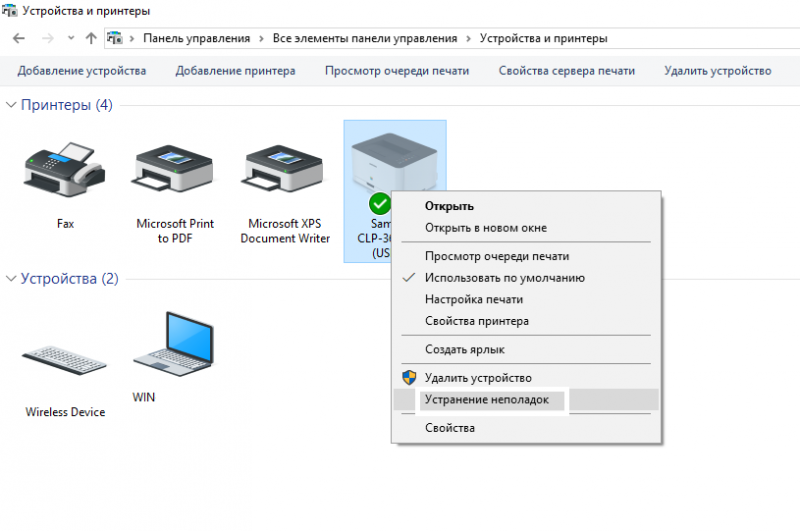The image size is (800, 531).
Task: Collapse the 'Устройства (2)' group
Action: tap(12, 279)
